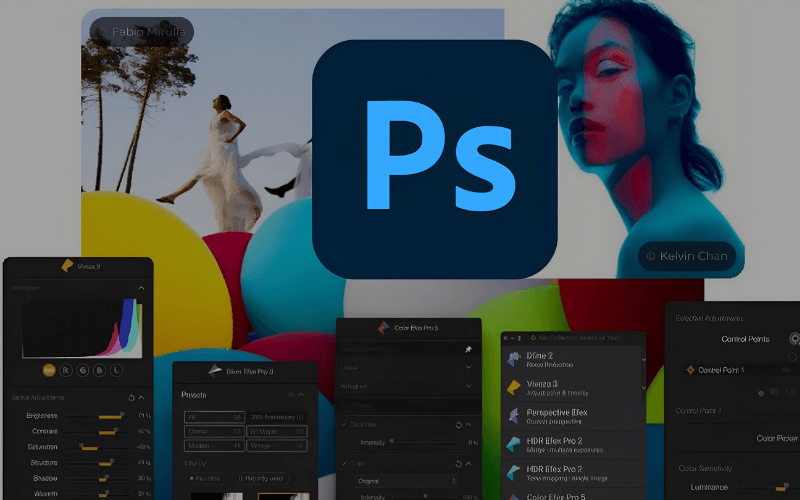Image resolution: width=800 pixels, height=500 pixels.
Task: Adjust the Saturation slider in Viveza
Action: tap(97, 447)
